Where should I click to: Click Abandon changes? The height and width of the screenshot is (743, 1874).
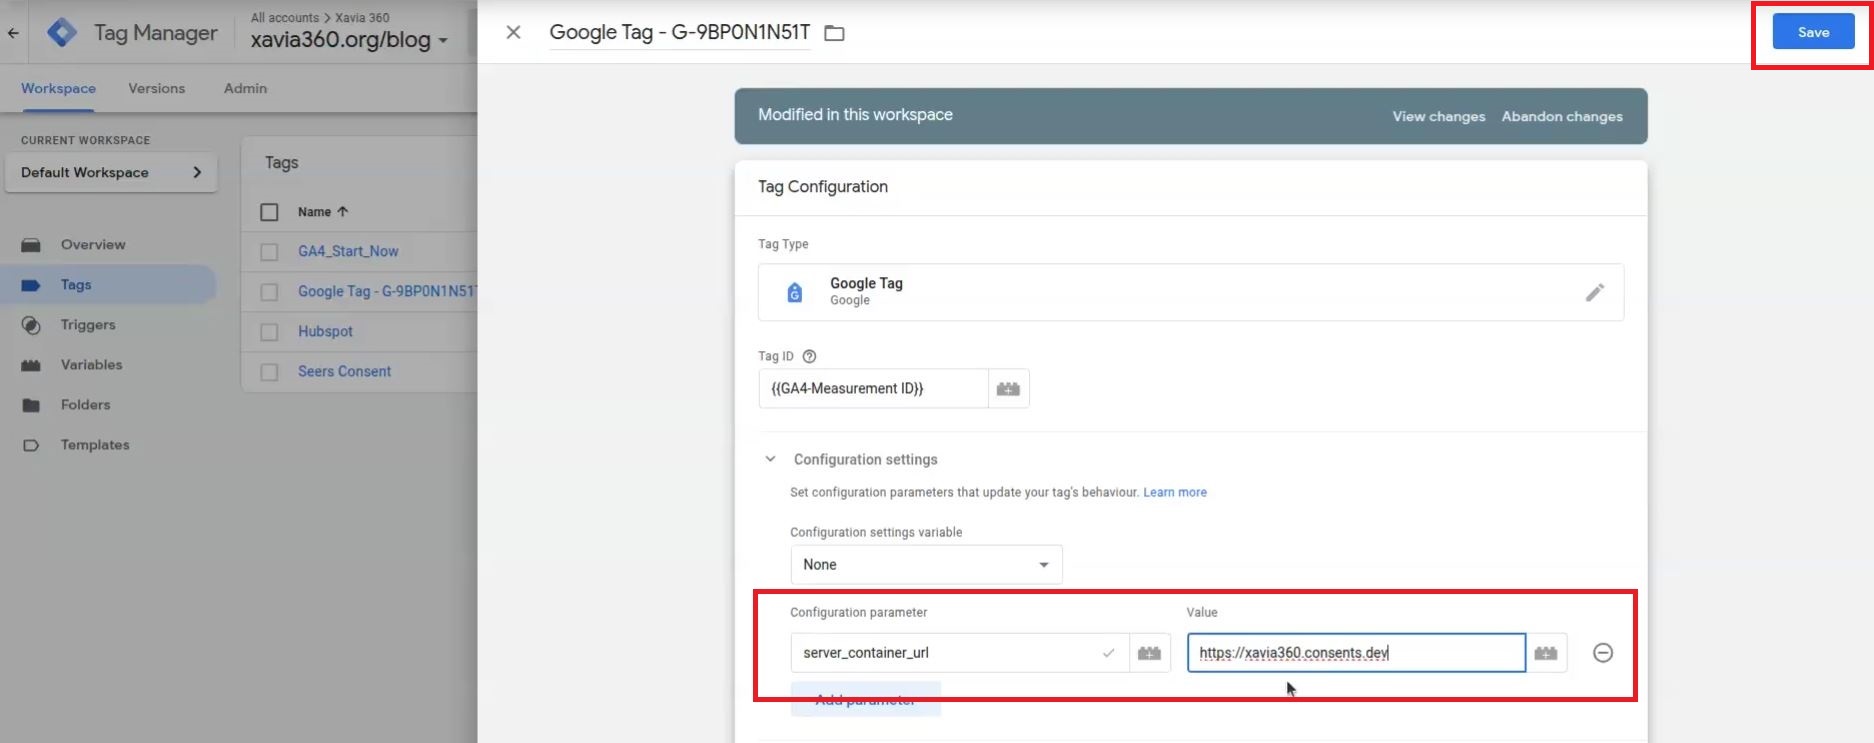pos(1561,116)
